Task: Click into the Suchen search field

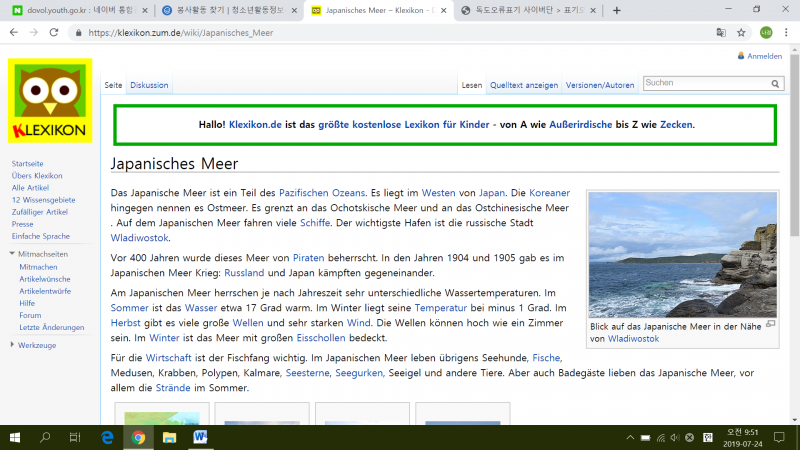Action: tap(705, 84)
